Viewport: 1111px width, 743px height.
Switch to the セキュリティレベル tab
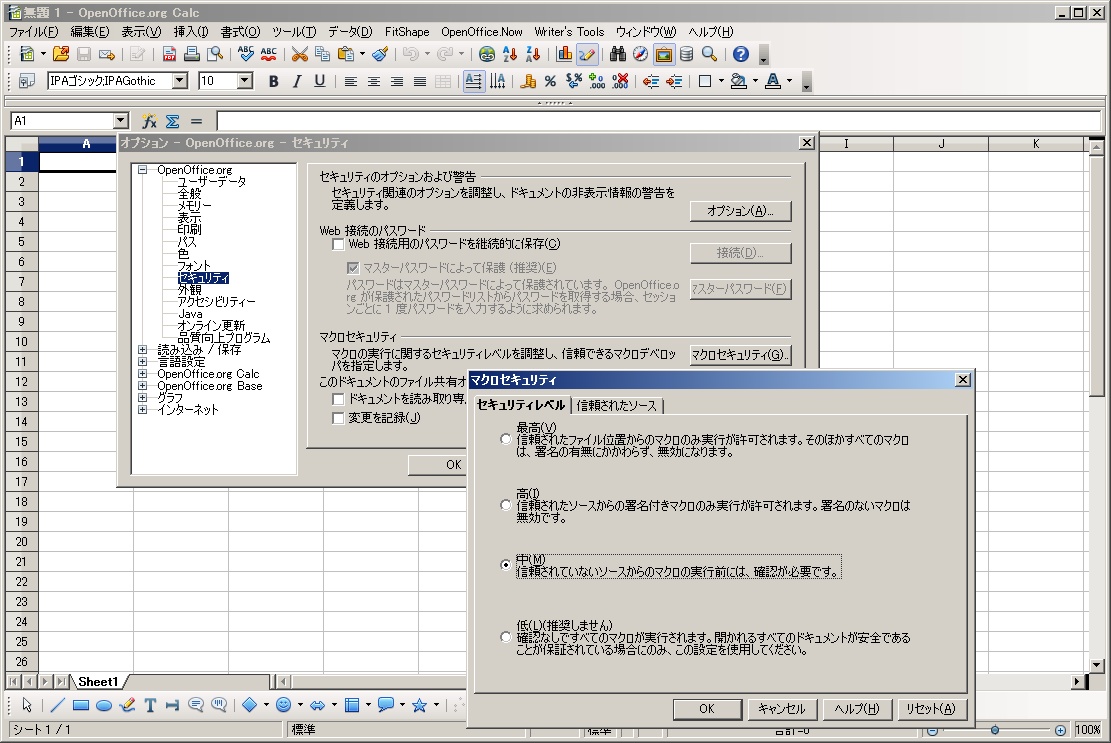click(521, 404)
